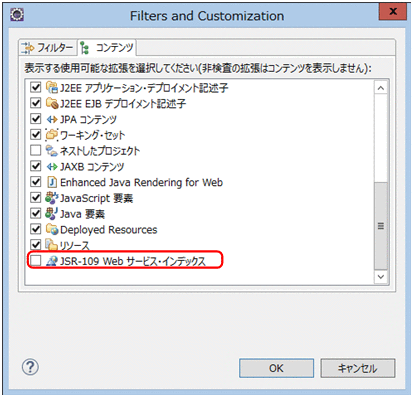Click the J2EE EJB デプロイメント記述子 icon
This screenshot has height=399, width=415.
[52, 103]
